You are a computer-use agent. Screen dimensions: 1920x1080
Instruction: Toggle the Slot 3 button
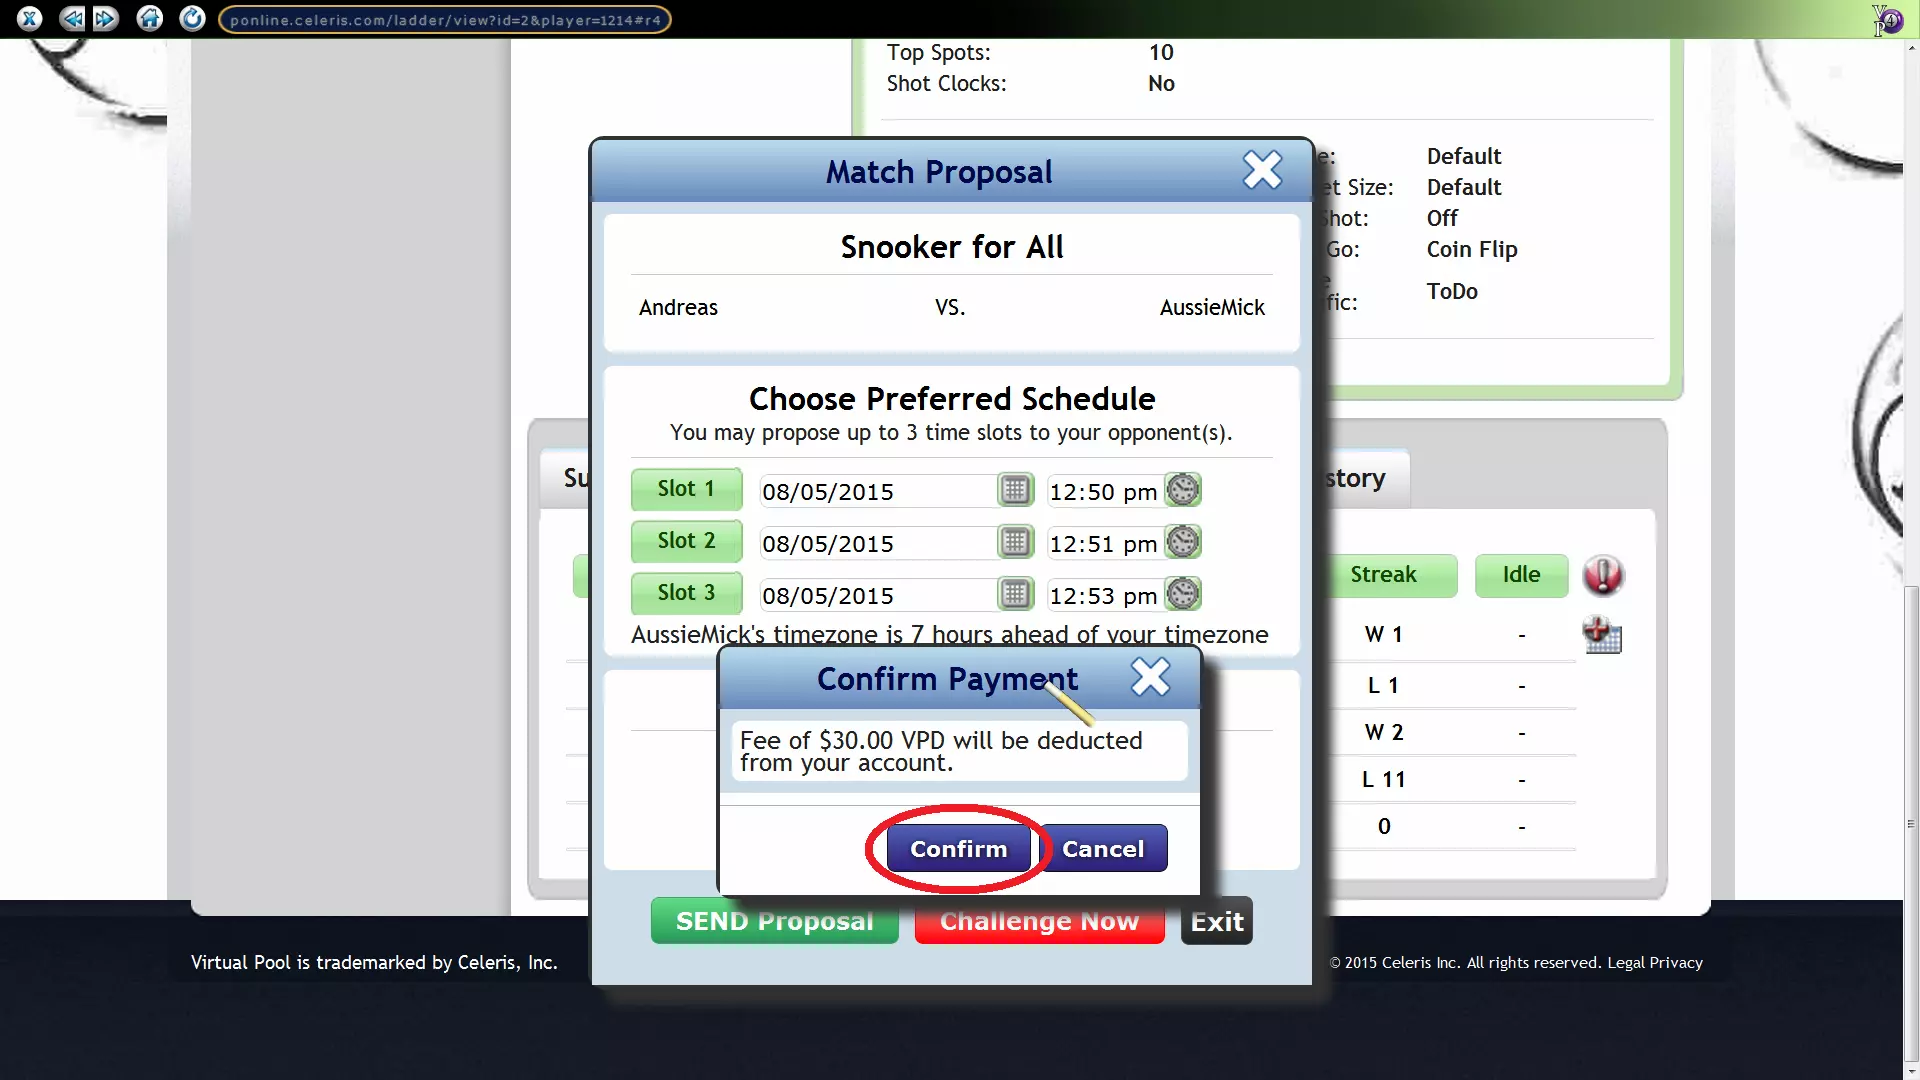pyautogui.click(x=686, y=593)
